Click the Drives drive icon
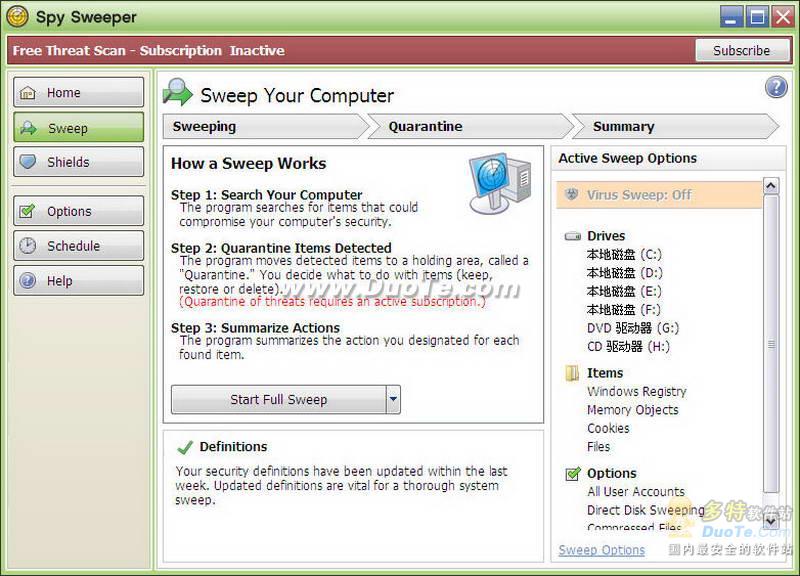800x576 pixels. tap(573, 236)
